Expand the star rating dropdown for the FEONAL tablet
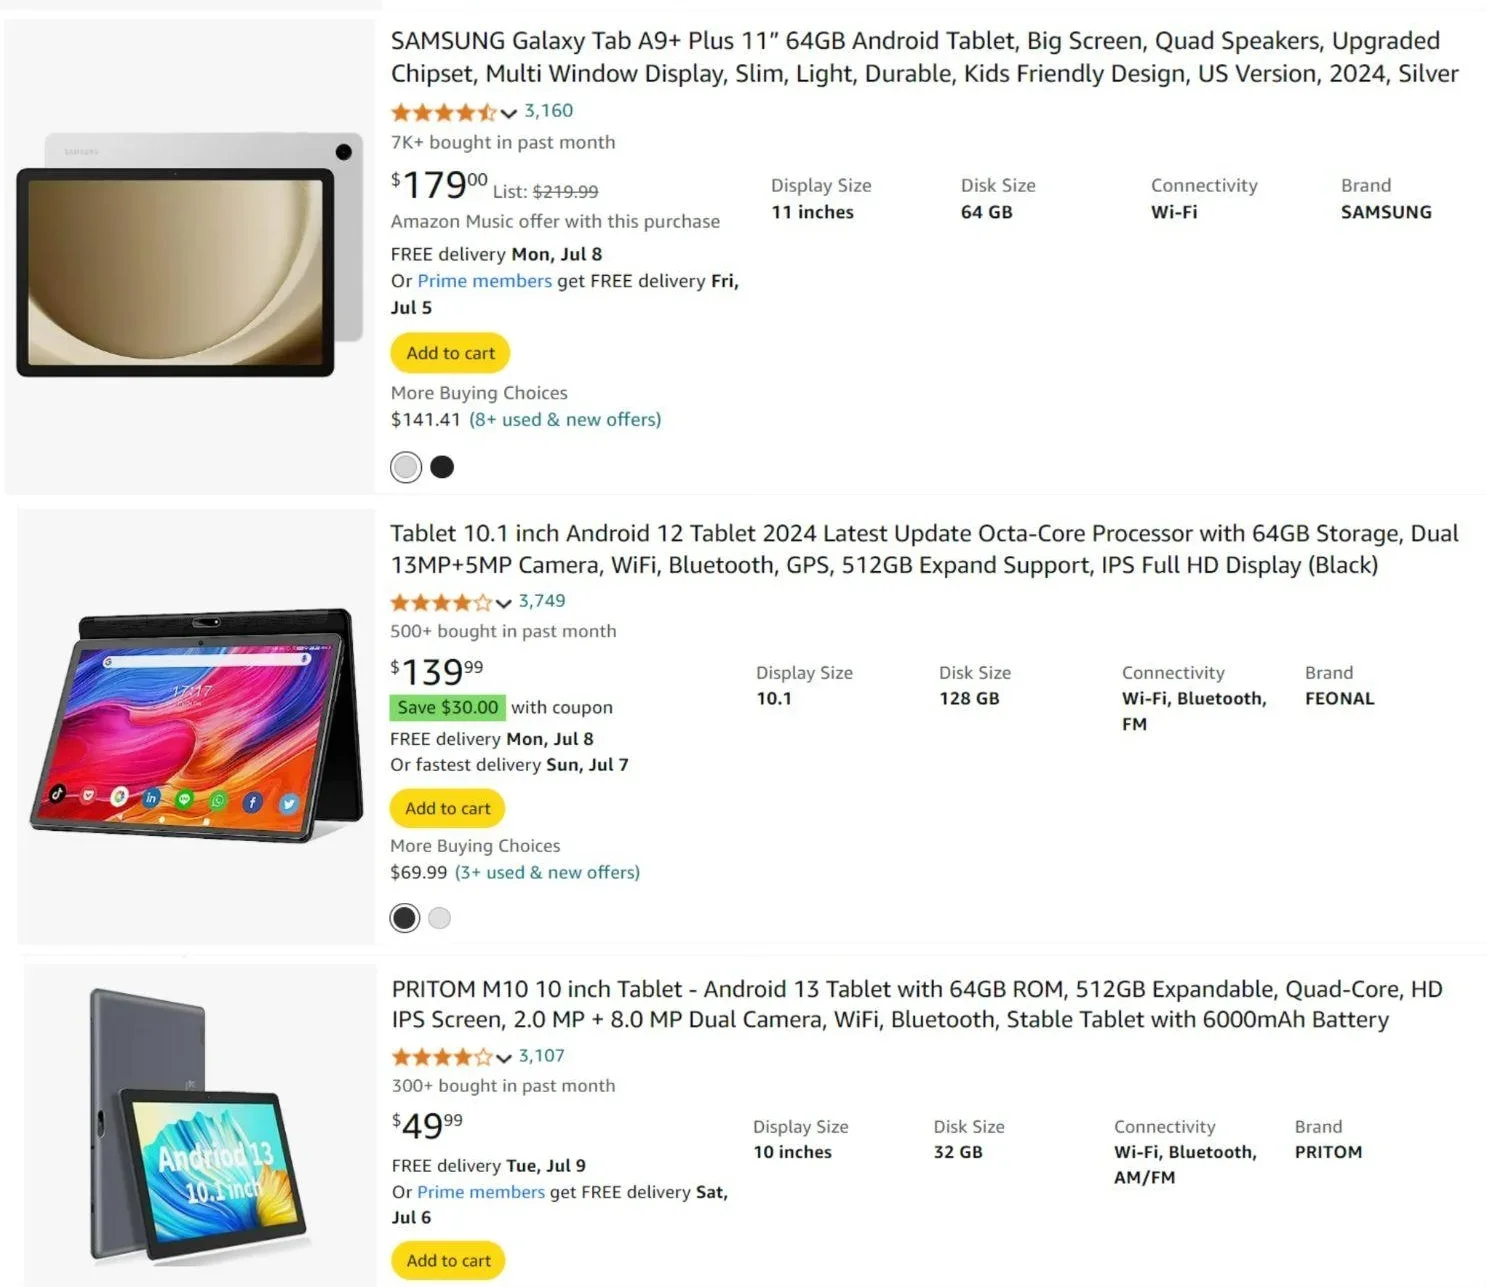Image resolution: width=1487 pixels, height=1287 pixels. (x=503, y=603)
